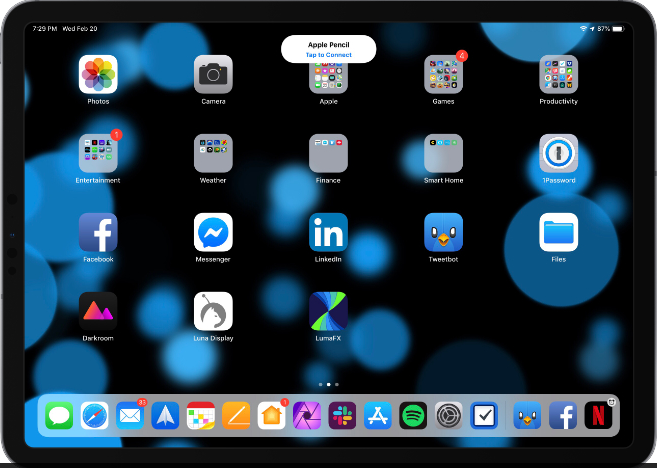
Task: Open the Apple folder
Action: [328, 78]
